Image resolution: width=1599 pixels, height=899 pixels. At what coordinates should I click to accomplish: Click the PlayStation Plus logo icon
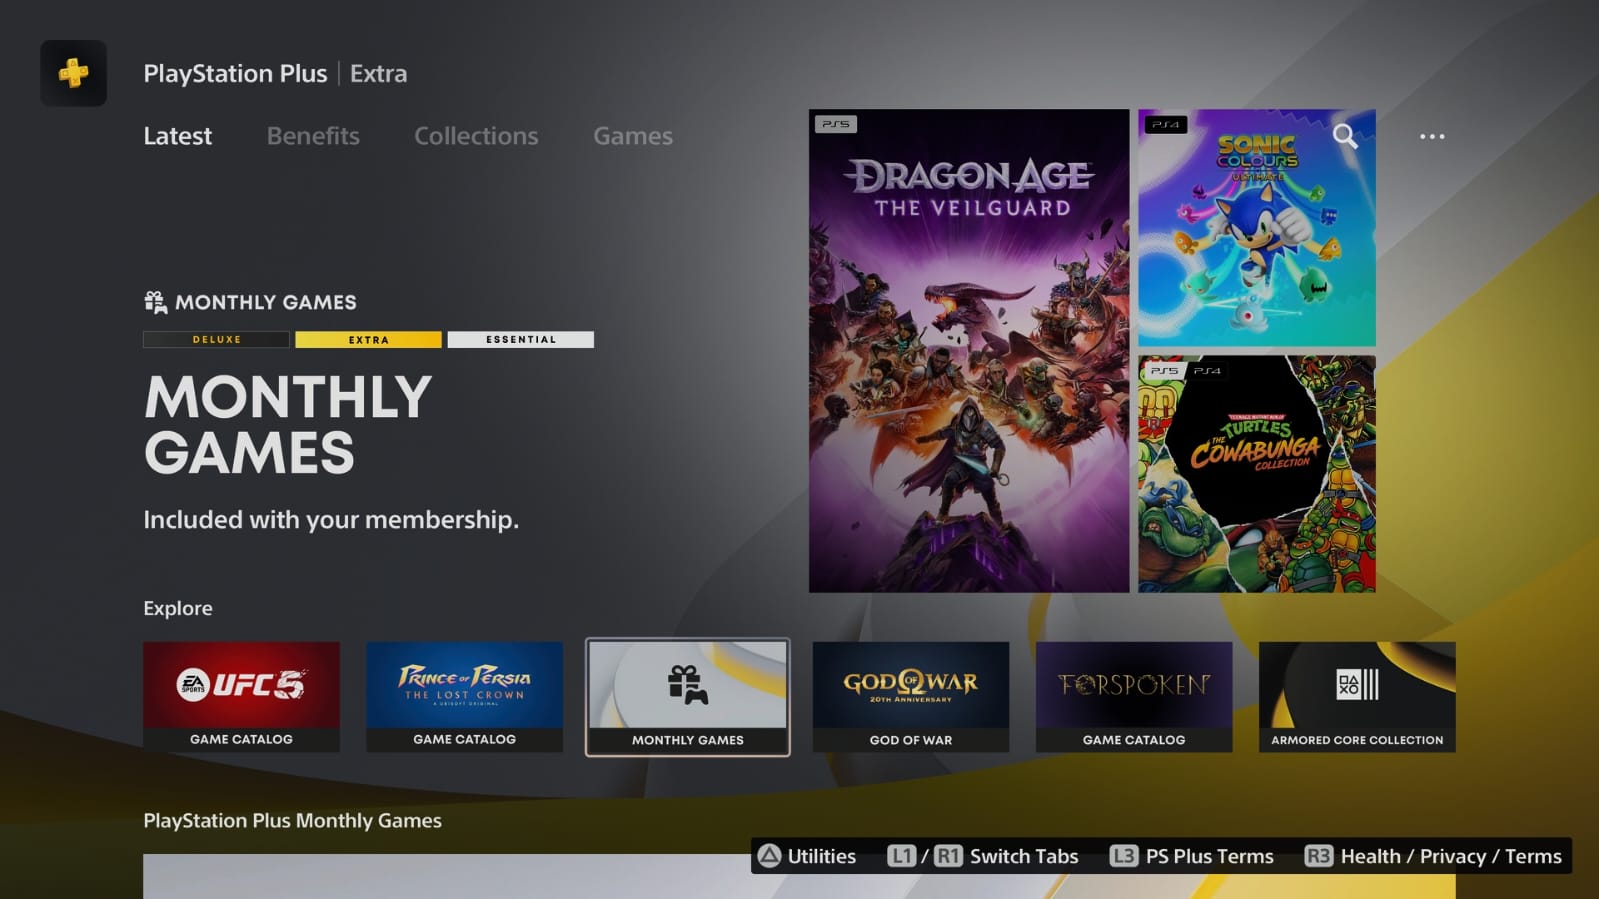[x=73, y=73]
